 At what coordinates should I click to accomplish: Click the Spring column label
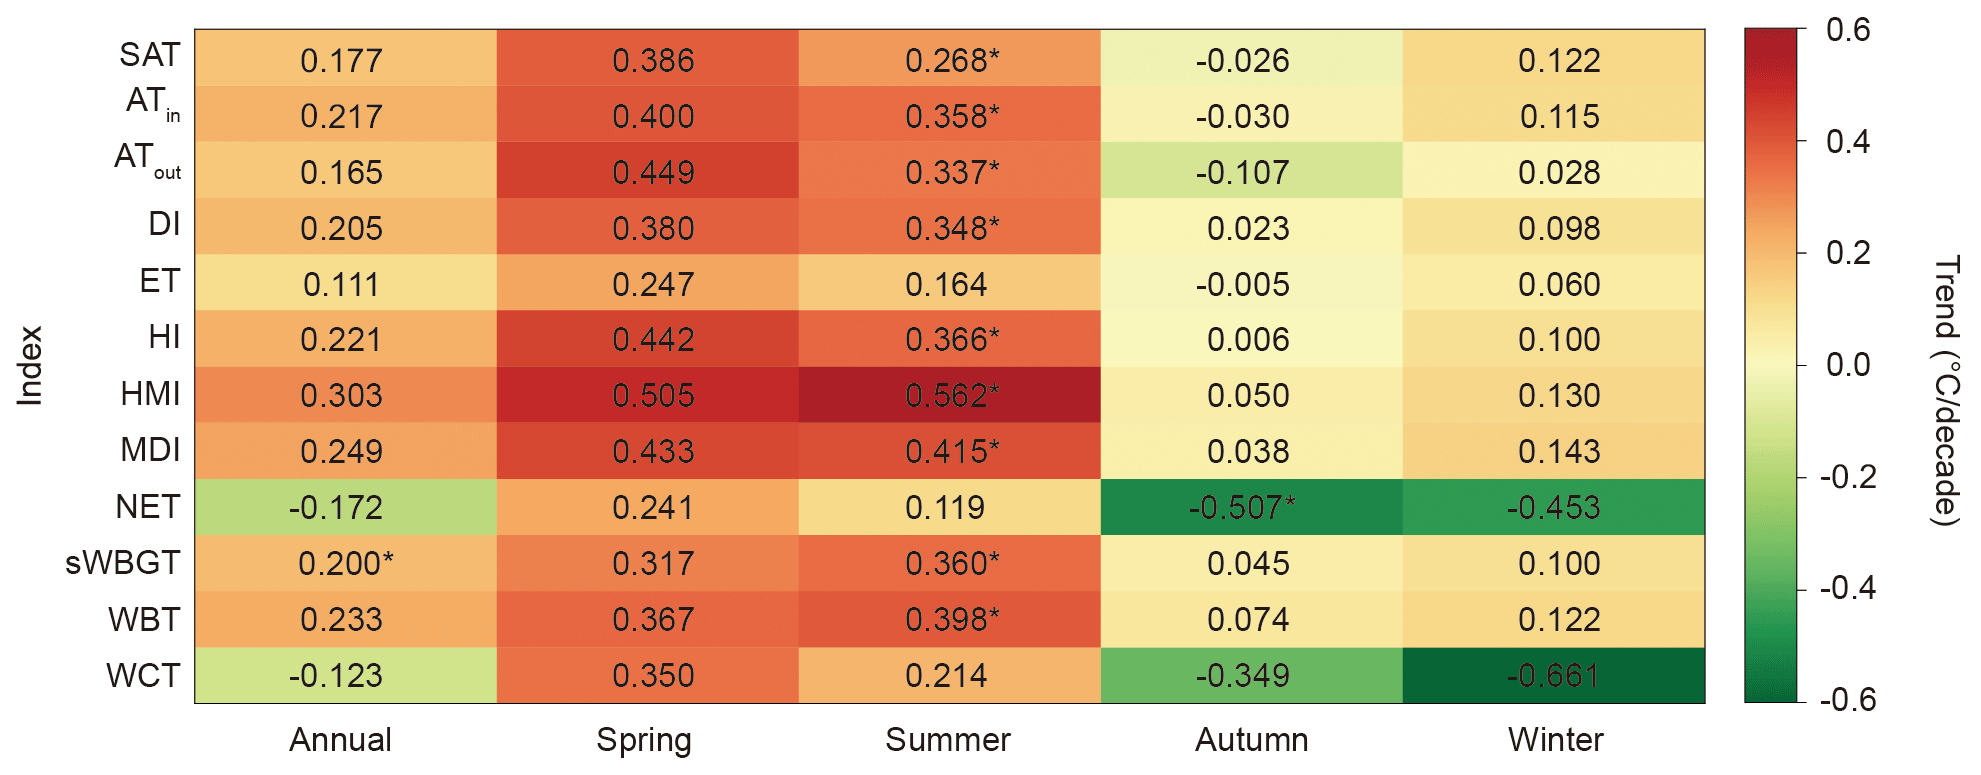[644, 740]
